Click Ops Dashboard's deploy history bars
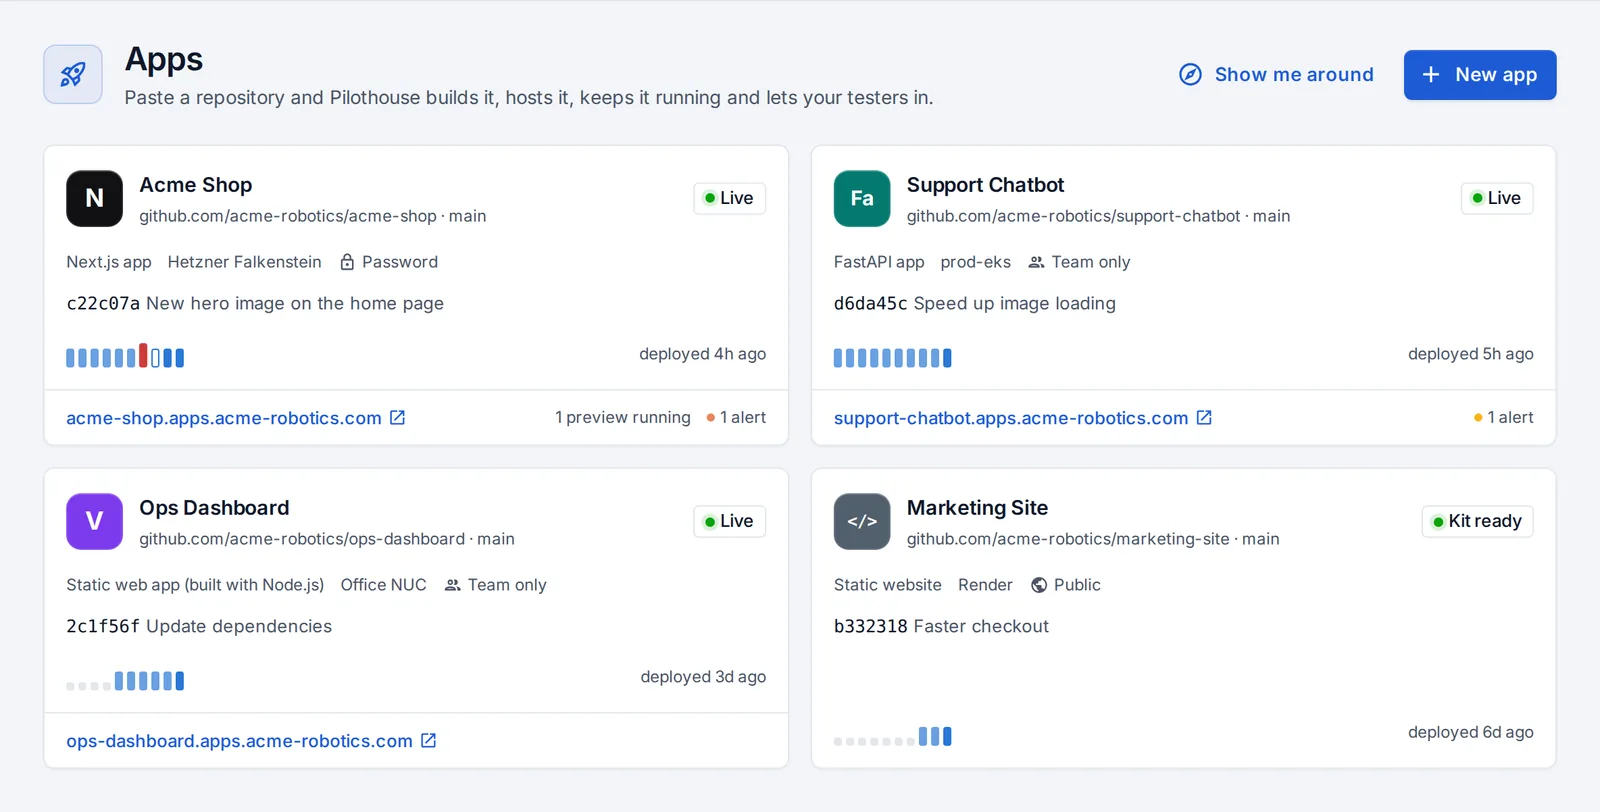This screenshot has height=812, width=1600. 125,681
